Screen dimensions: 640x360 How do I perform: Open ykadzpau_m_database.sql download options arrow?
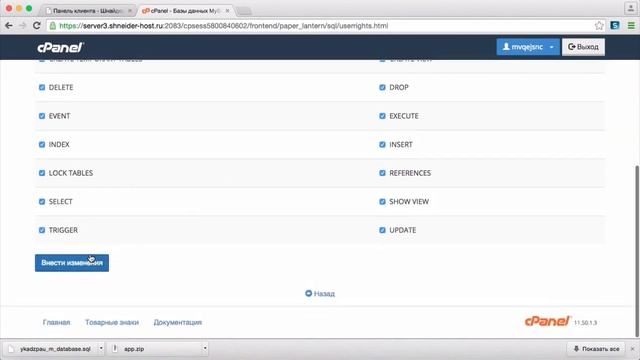[101, 349]
